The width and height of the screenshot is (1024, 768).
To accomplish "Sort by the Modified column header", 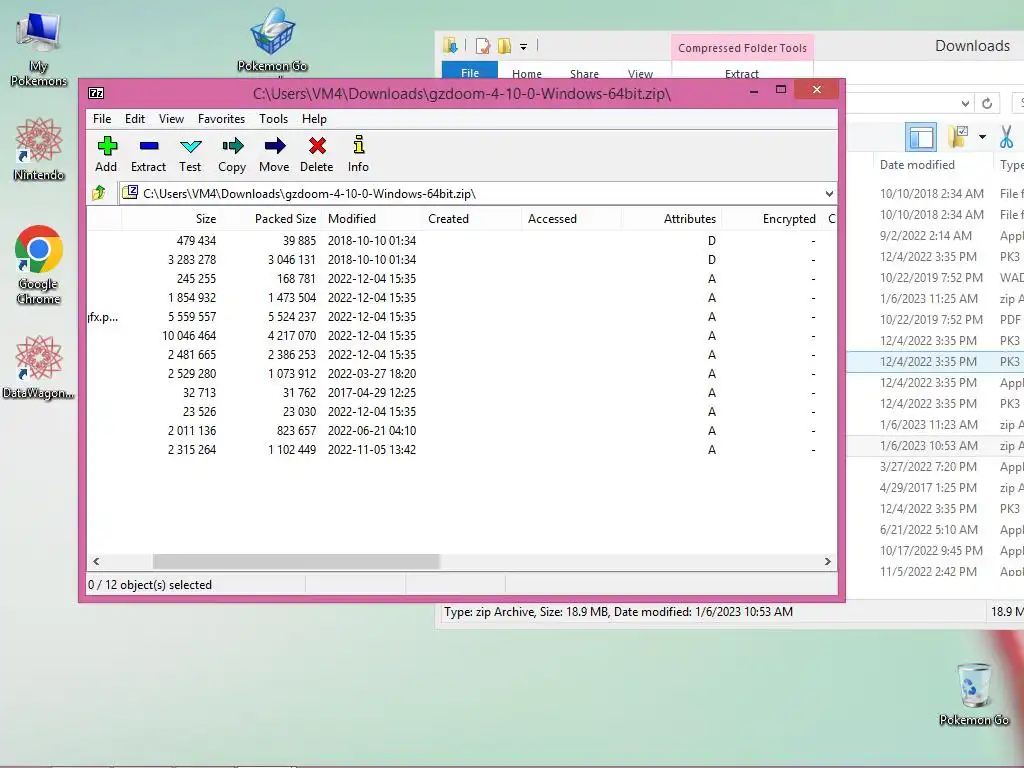I will 372,219.
